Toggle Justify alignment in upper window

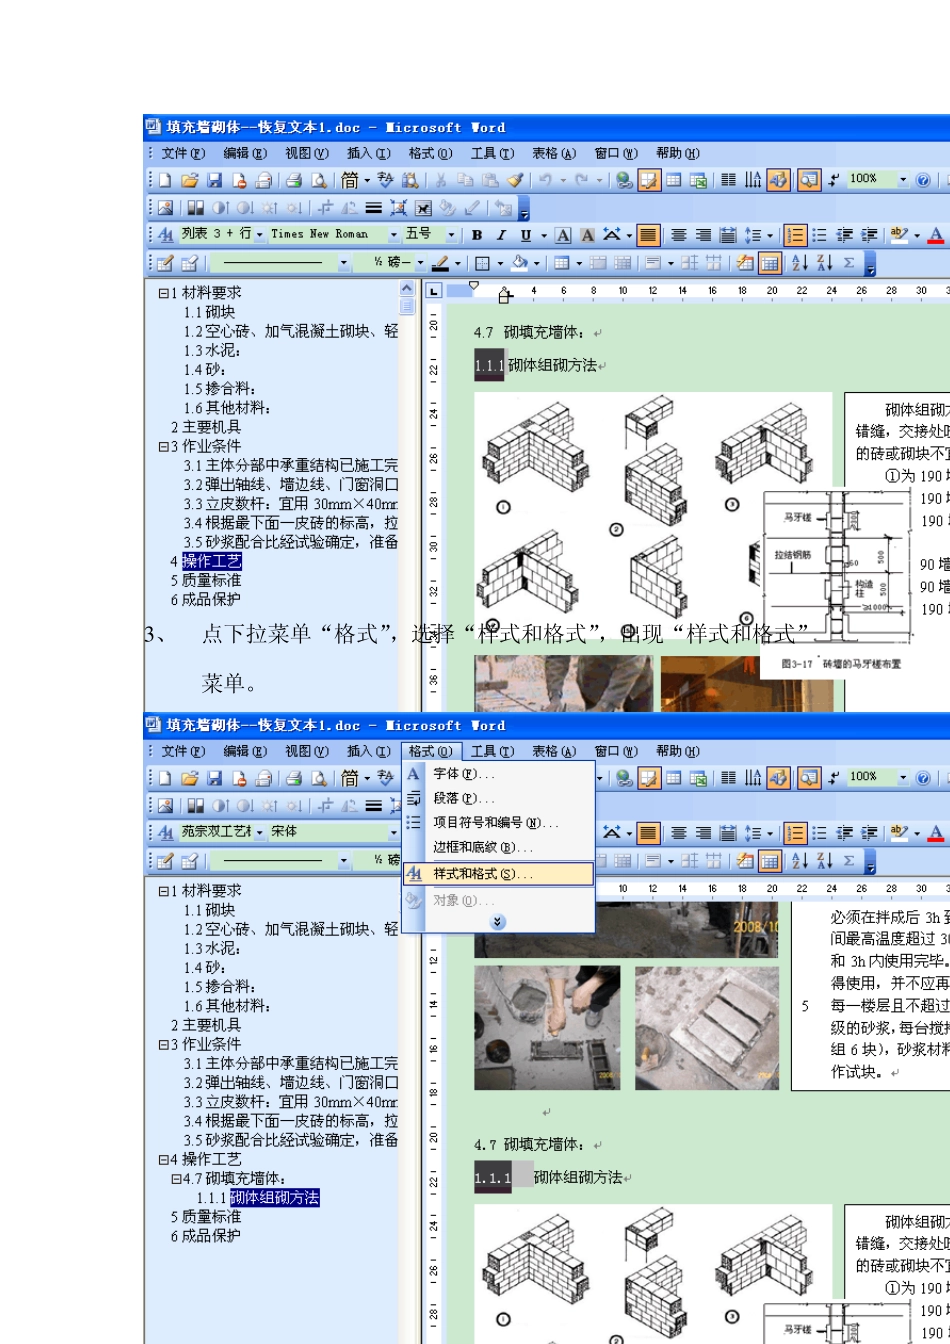pos(649,235)
